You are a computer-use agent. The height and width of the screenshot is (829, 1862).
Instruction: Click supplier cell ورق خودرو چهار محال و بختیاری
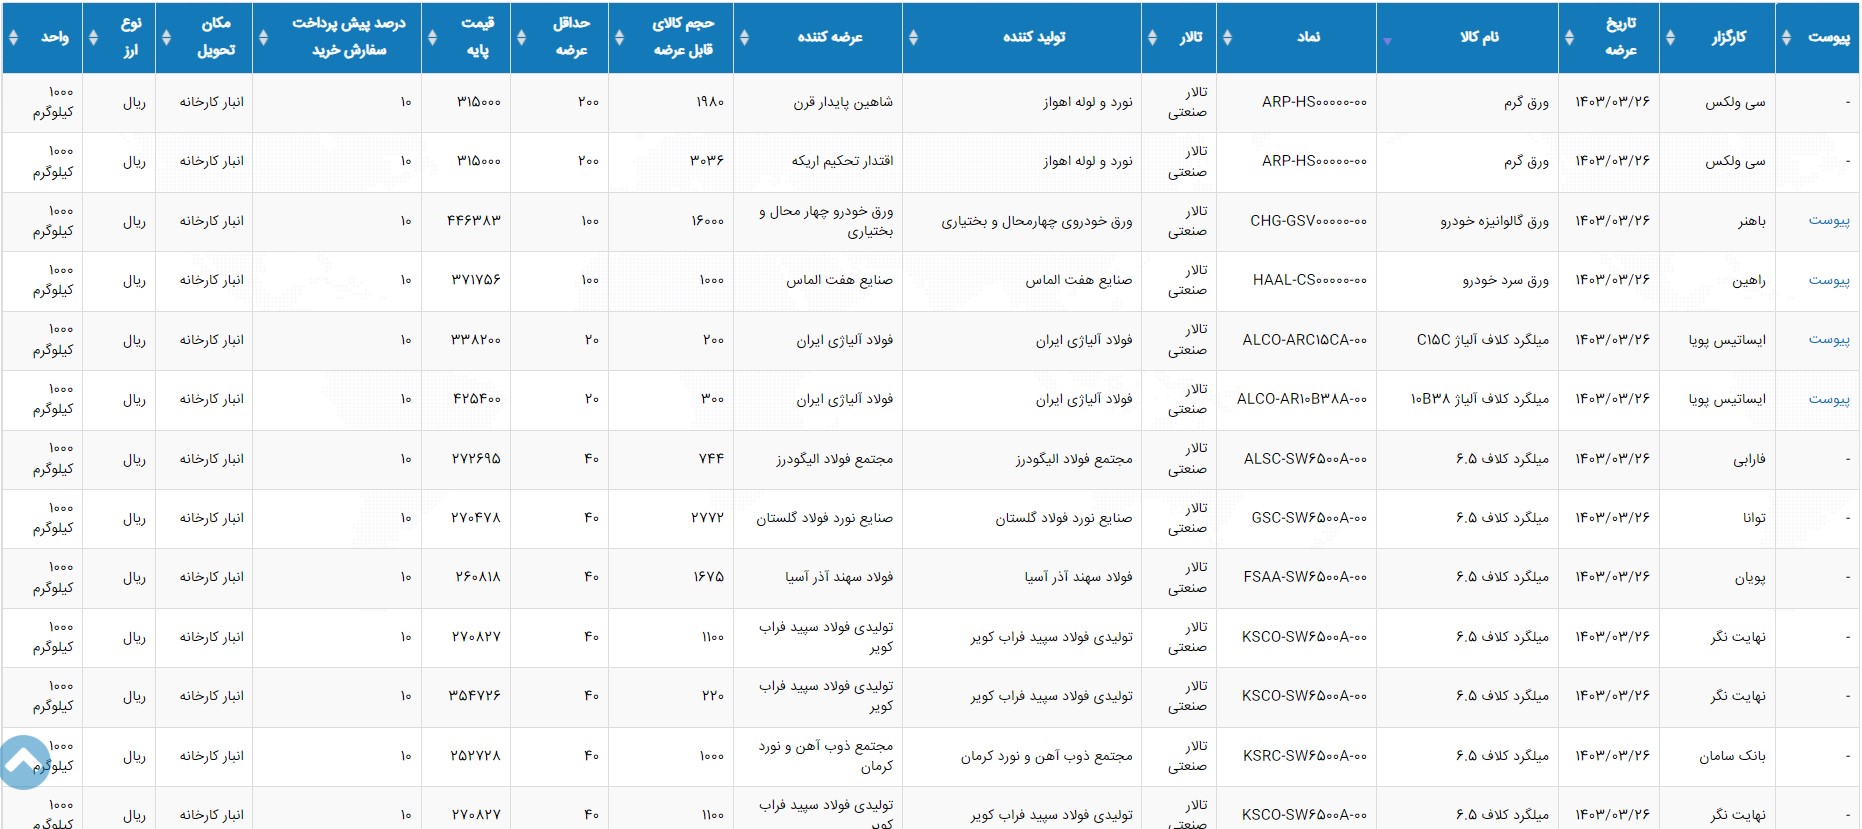coord(826,221)
